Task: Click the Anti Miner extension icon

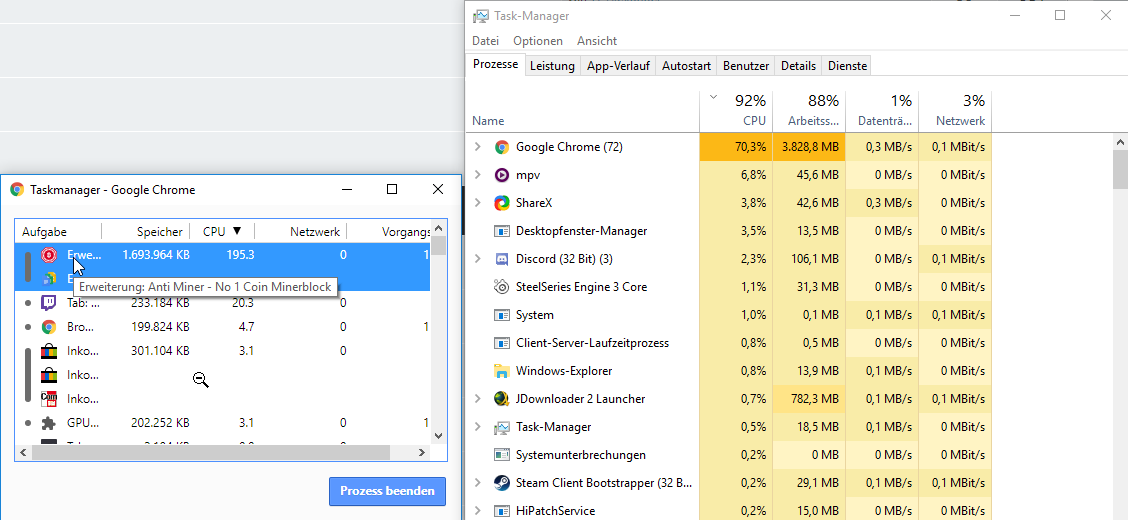Action: [x=49, y=255]
